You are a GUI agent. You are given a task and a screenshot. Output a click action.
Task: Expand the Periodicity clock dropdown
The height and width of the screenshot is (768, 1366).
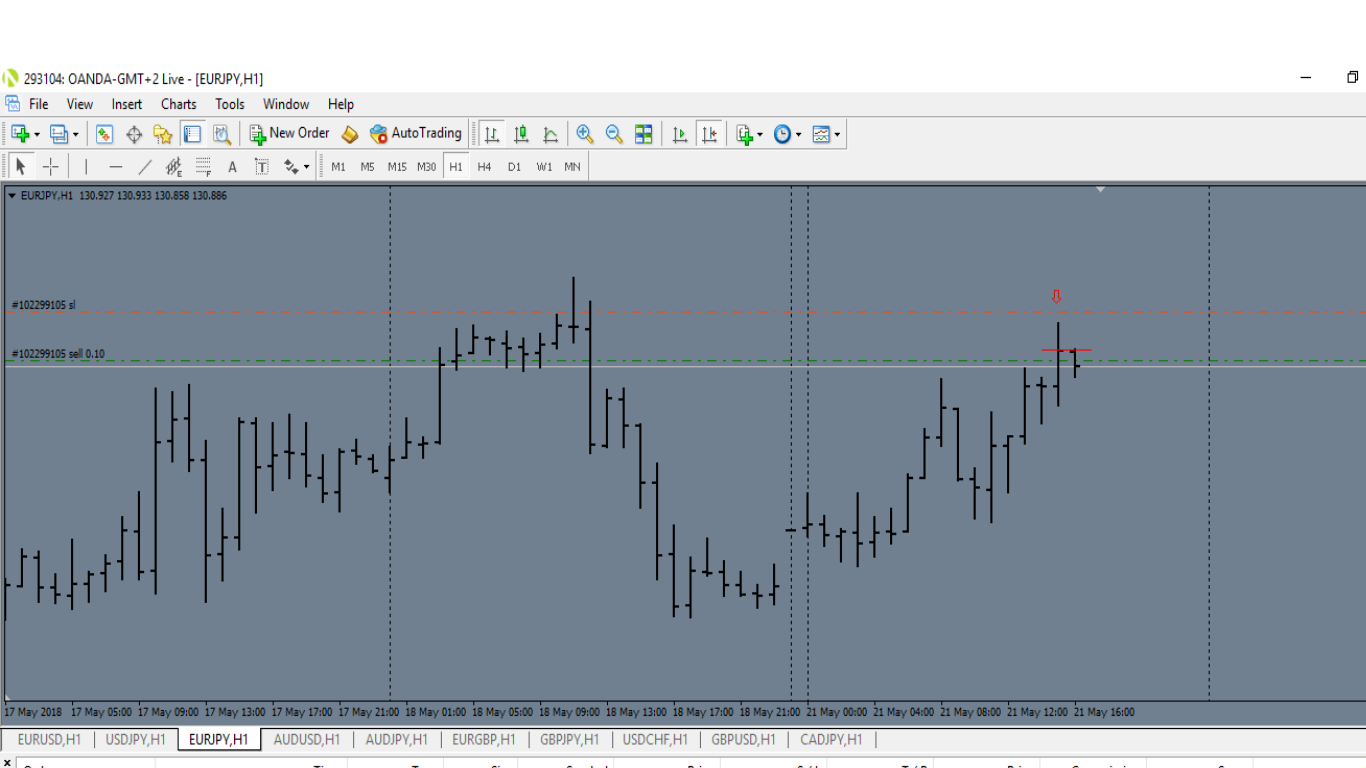[x=798, y=134]
